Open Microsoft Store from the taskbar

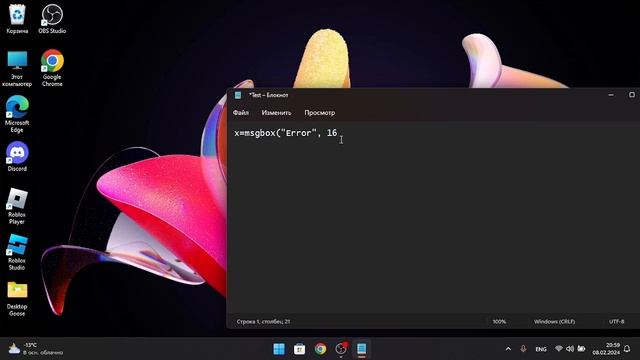point(300,349)
